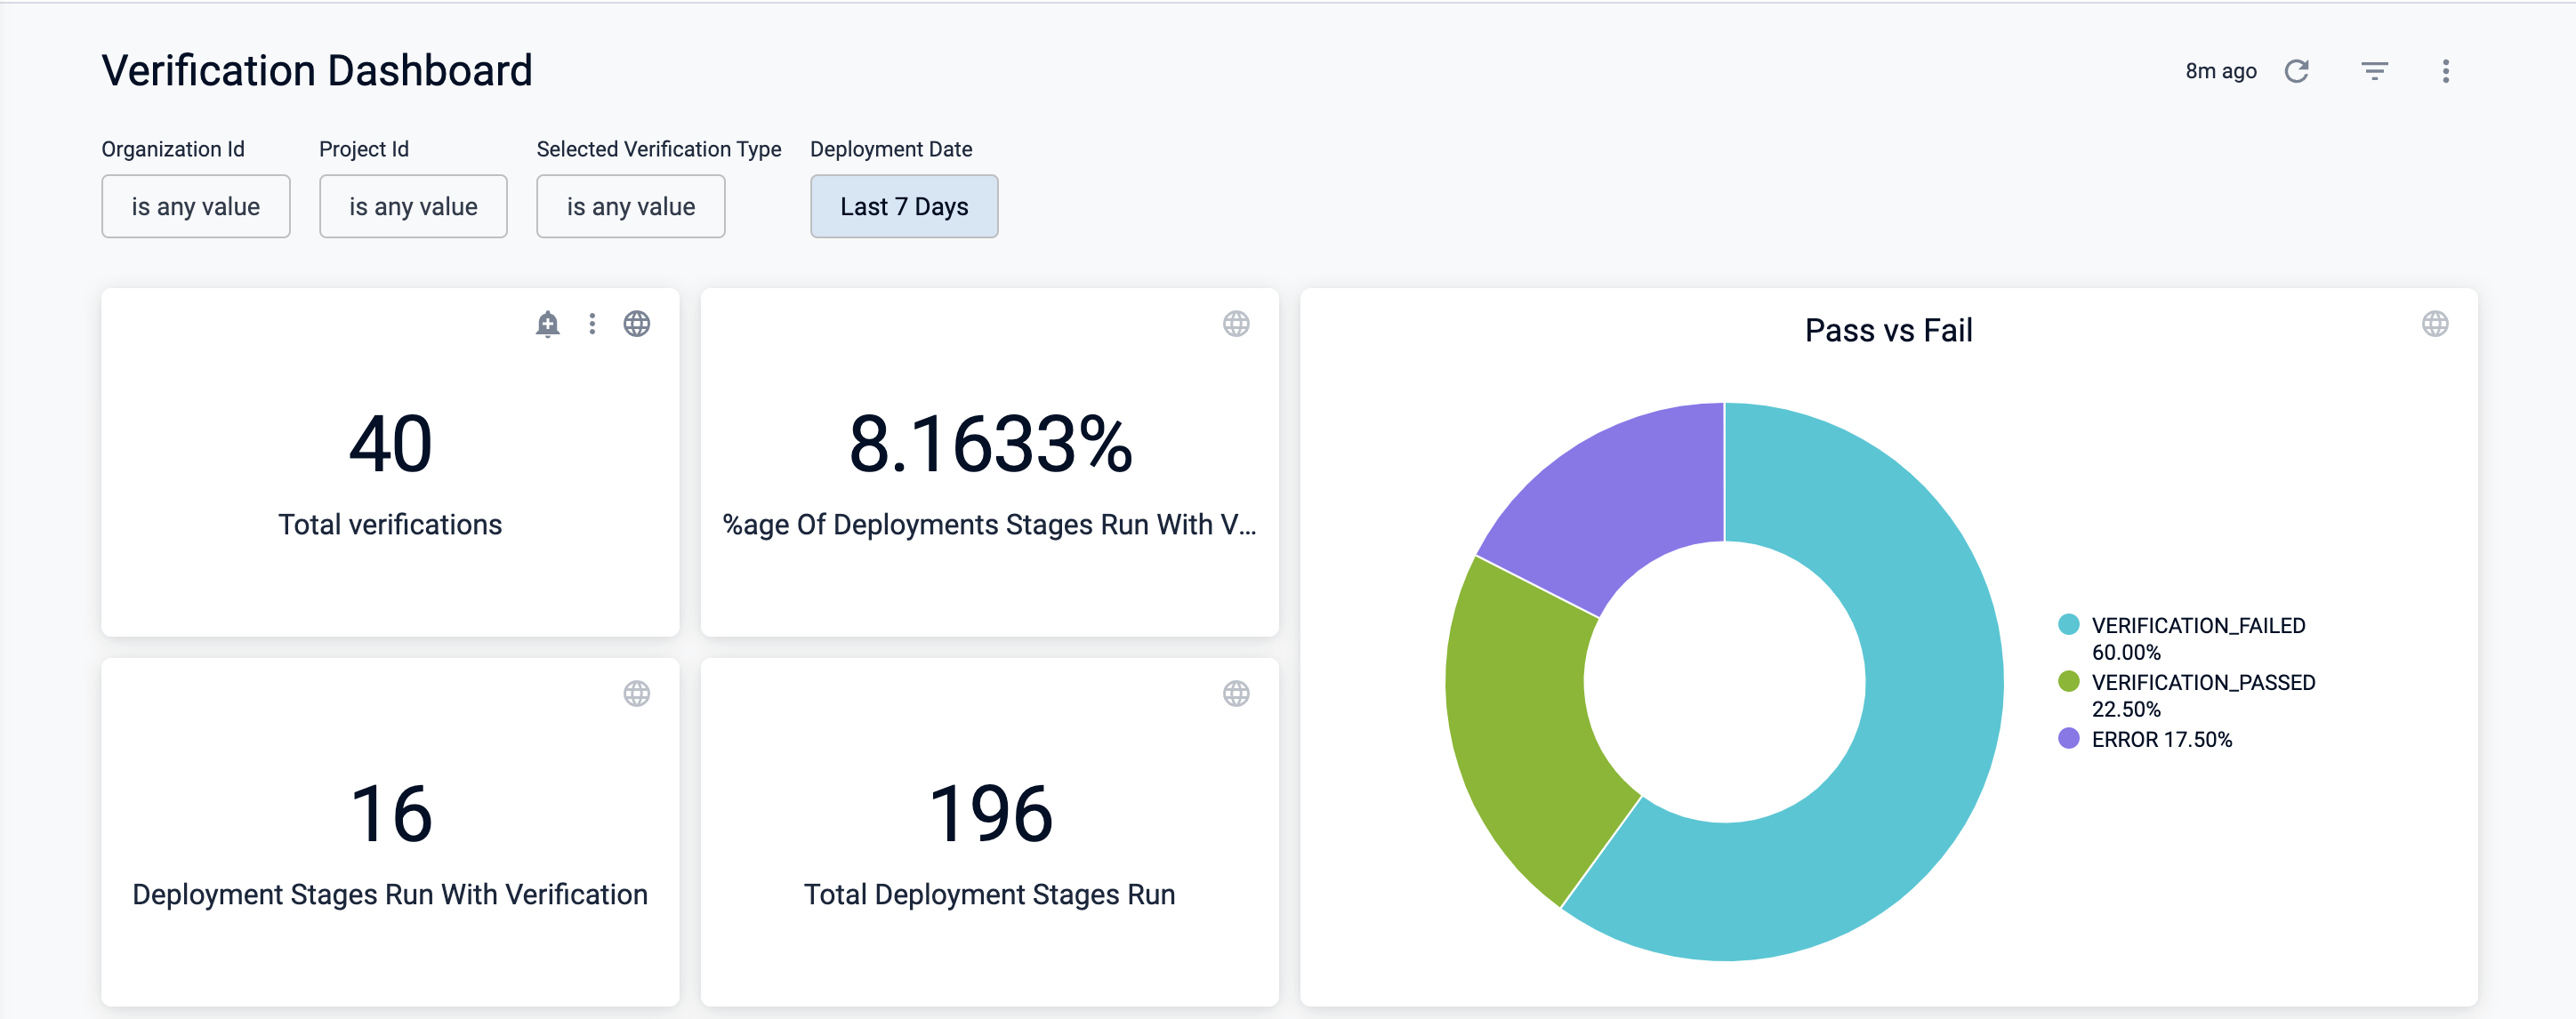
Task: Click globe icon on Pass vs Fail chart
Action: (2434, 324)
